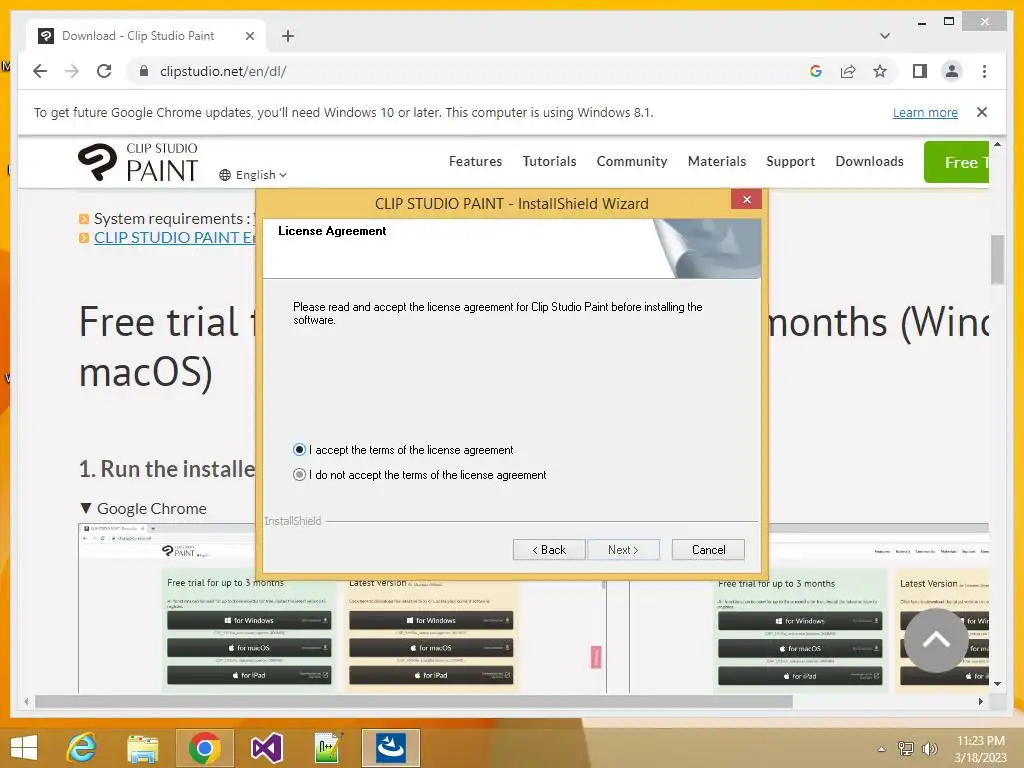Open Notepad++ from the taskbar
The image size is (1024, 768).
pyautogui.click(x=328, y=748)
